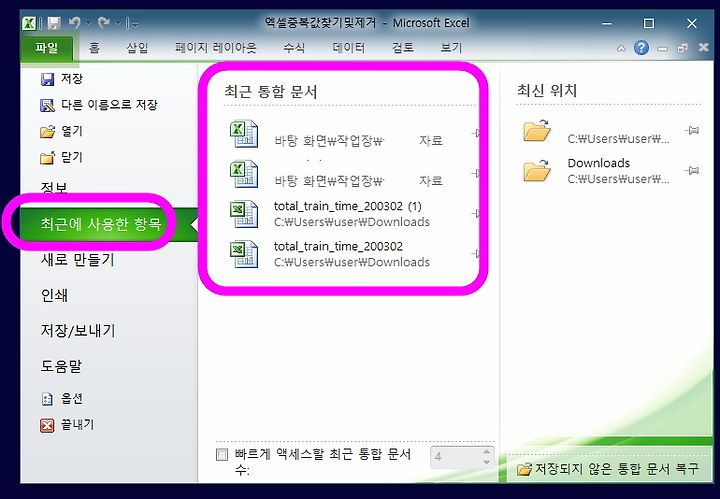720x499 pixels.
Task: Switch to the 검토 tab
Action: tap(403, 48)
